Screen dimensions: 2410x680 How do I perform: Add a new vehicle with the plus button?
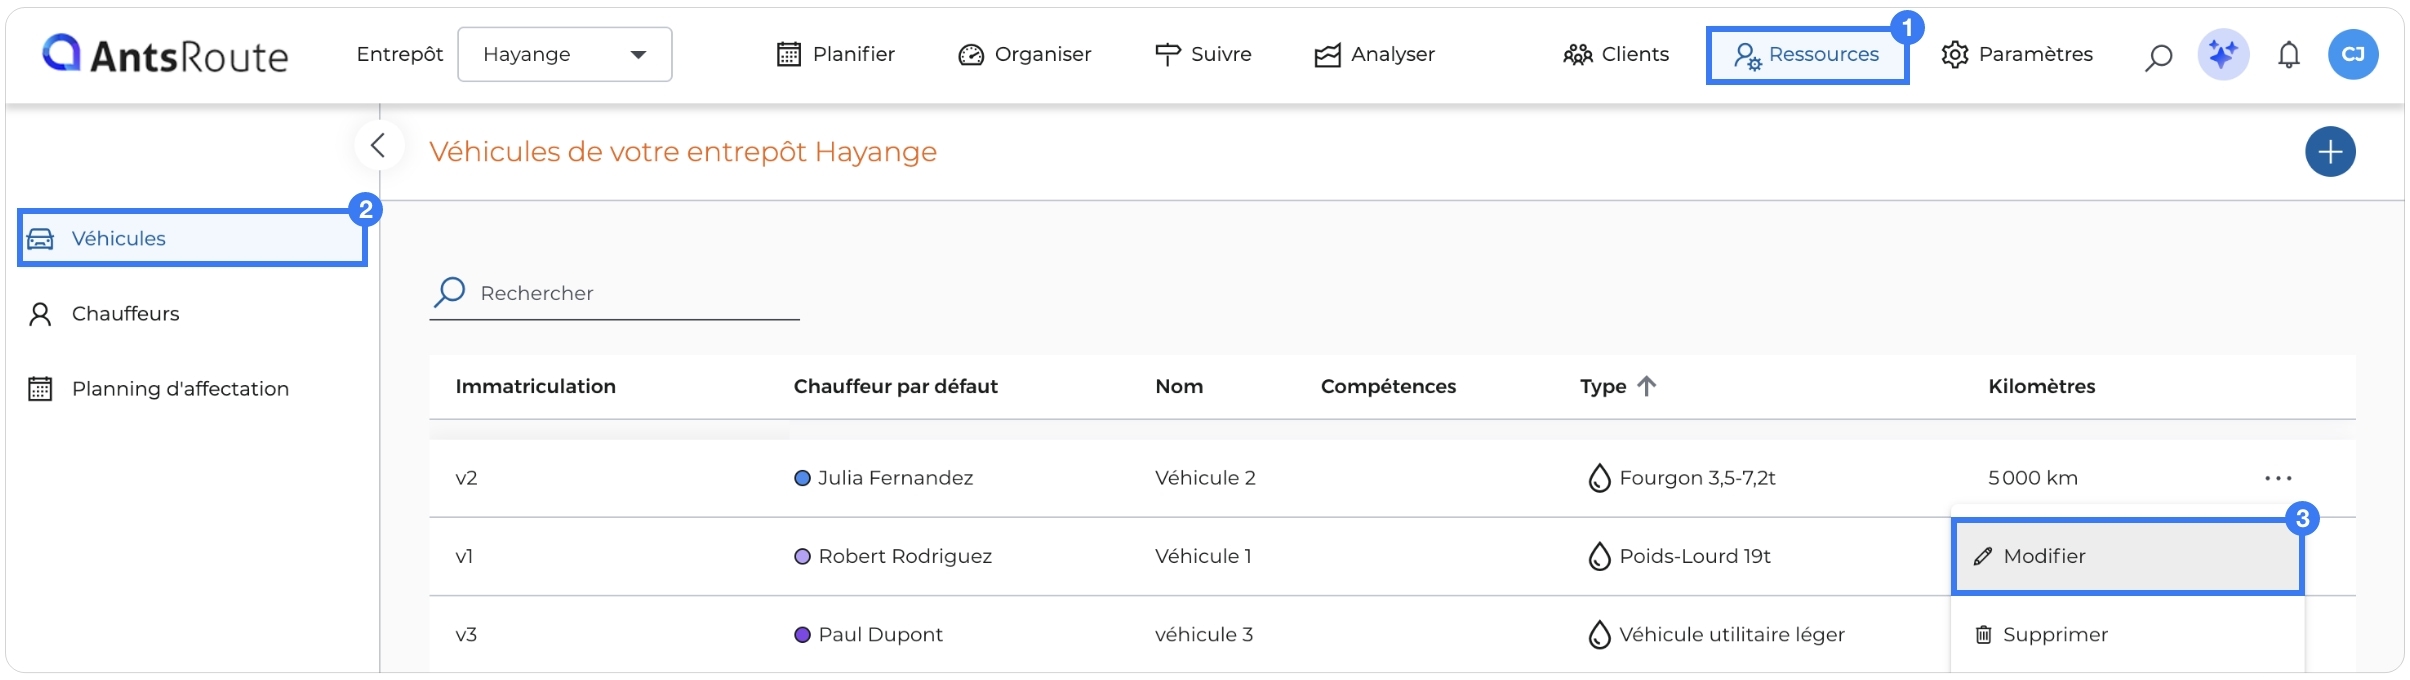tap(2330, 152)
